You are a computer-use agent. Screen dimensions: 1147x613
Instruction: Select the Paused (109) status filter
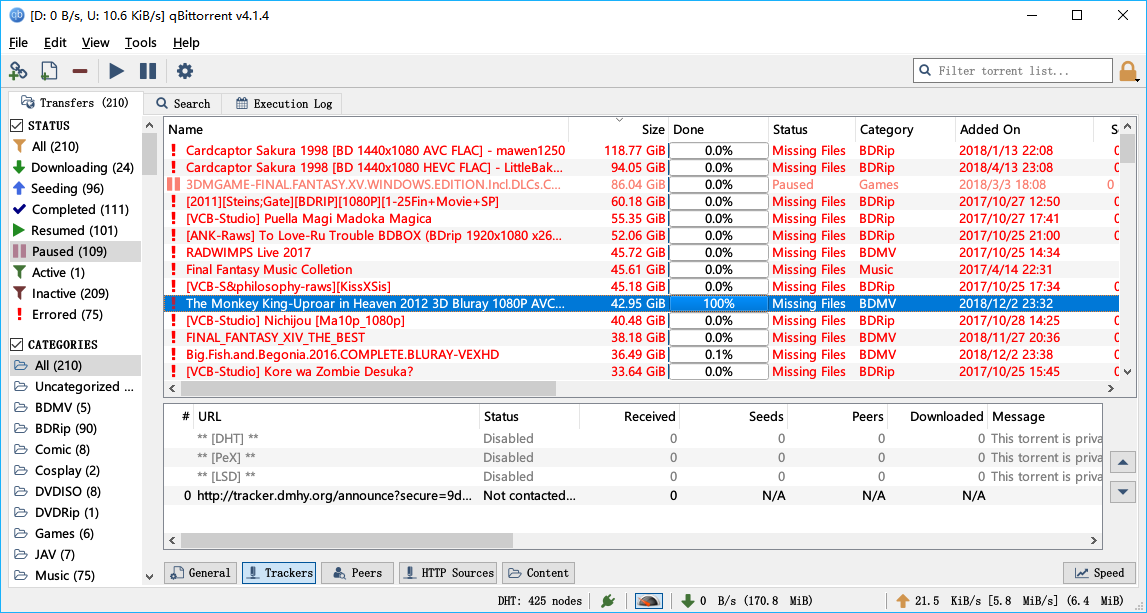point(75,252)
